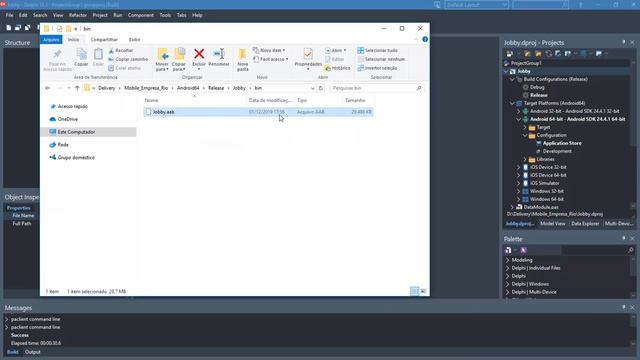Open Arquivo tab in Explorer

pos(51,40)
